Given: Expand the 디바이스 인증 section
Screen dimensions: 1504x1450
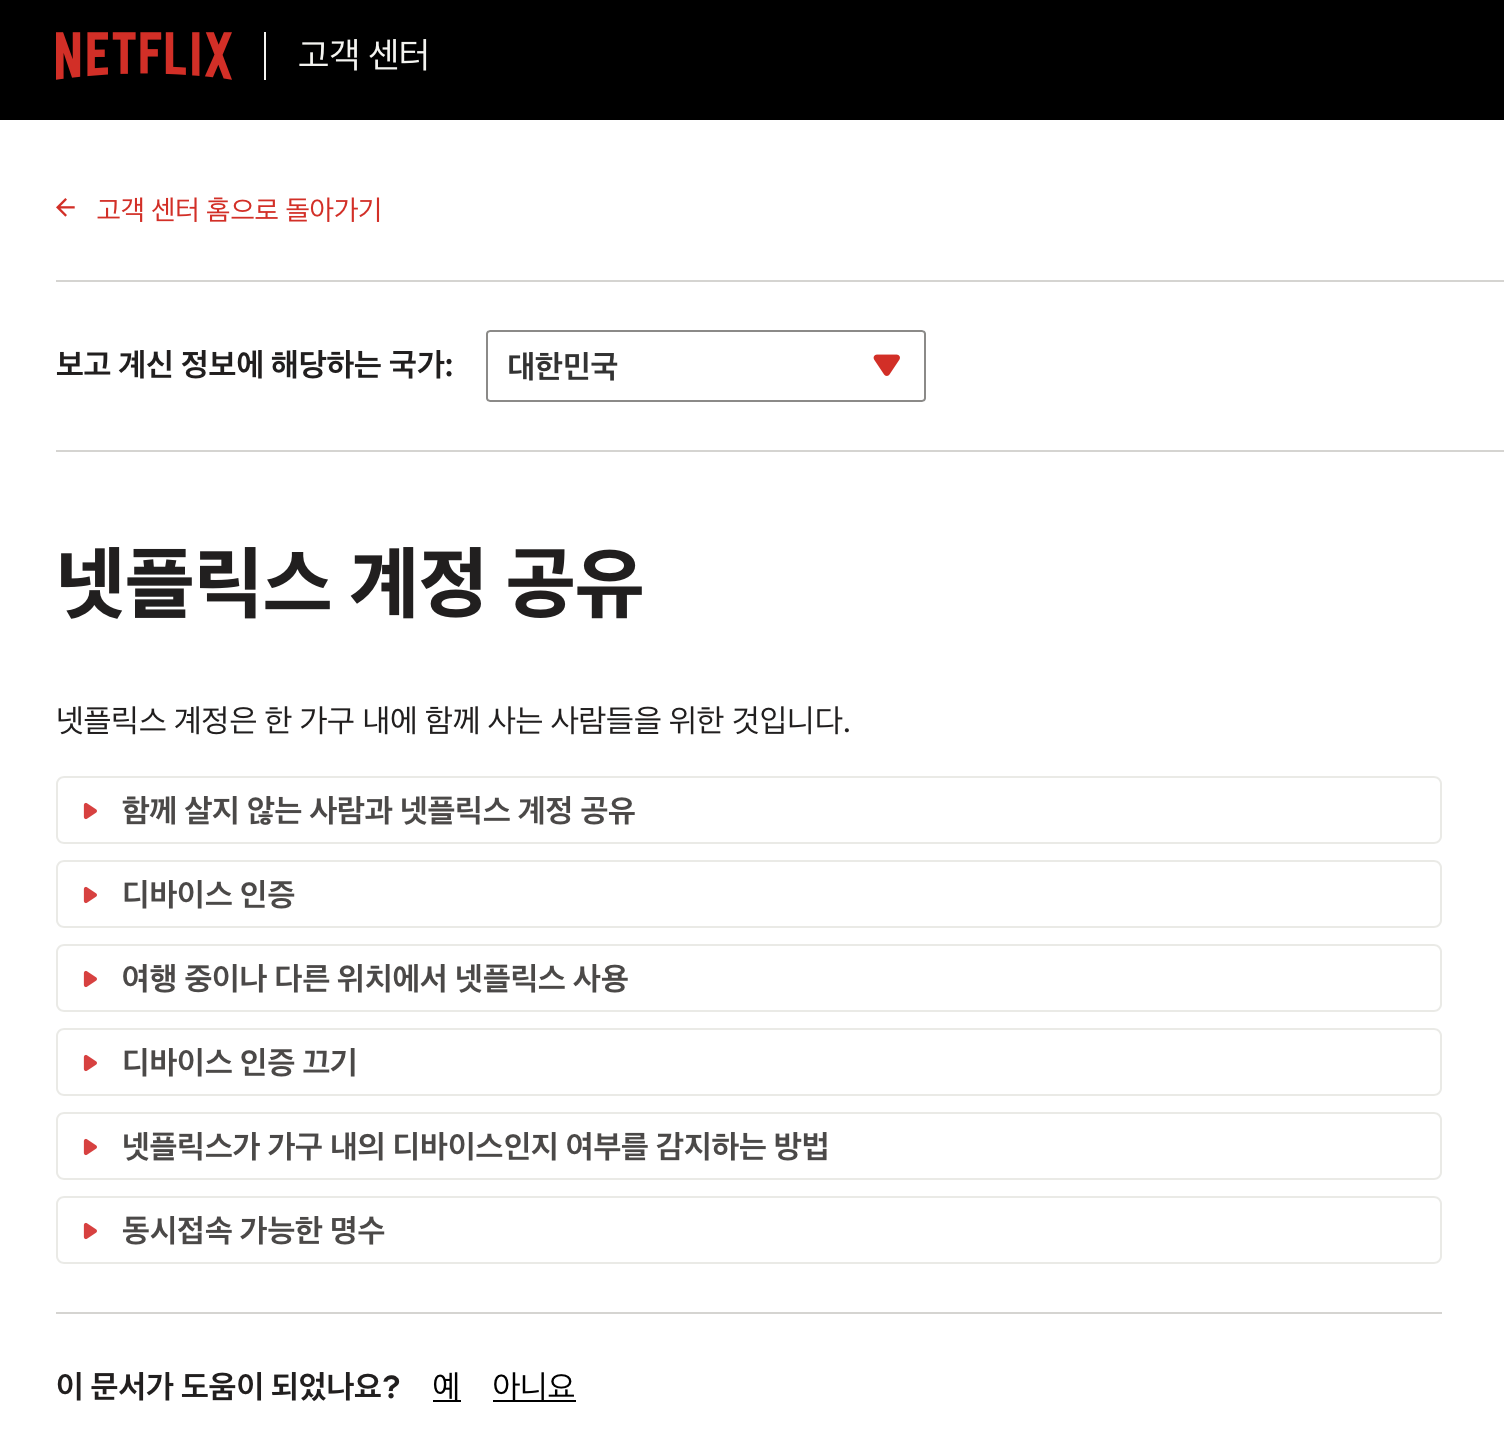Looking at the screenshot, I should coord(748,894).
